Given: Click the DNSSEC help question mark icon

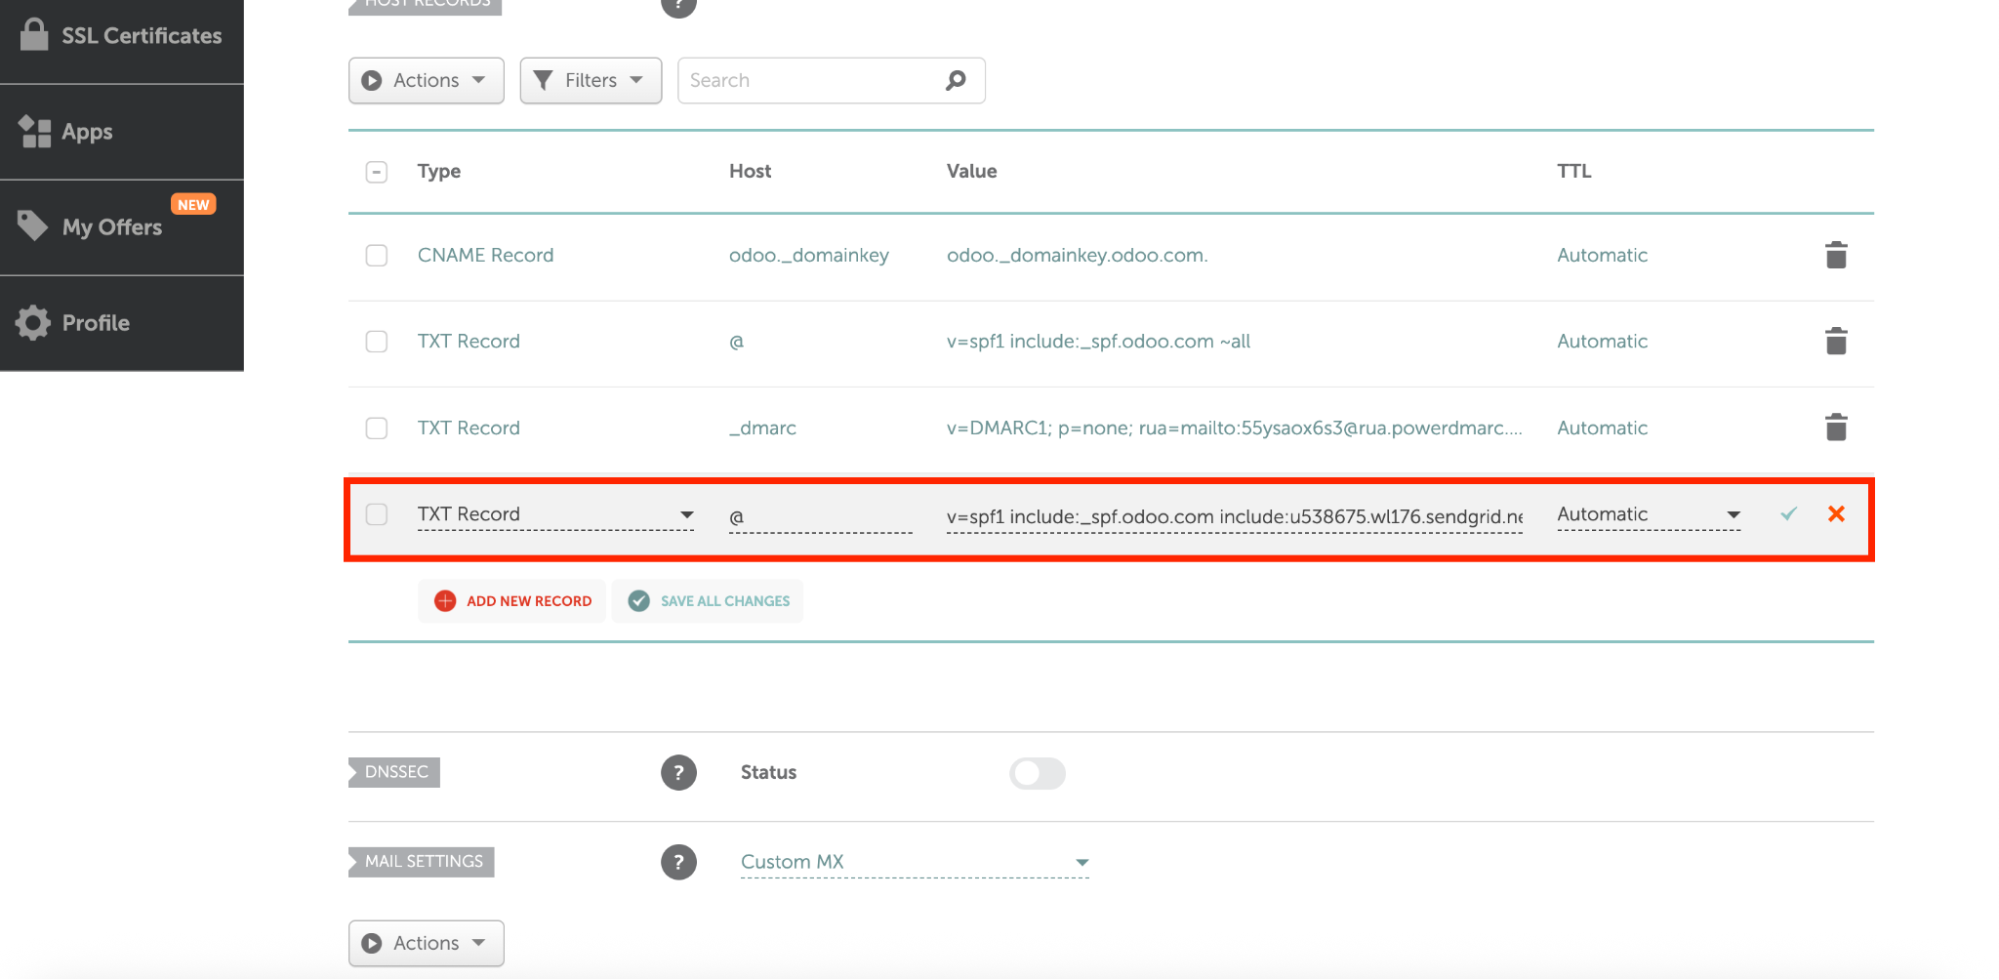Looking at the screenshot, I should click(x=679, y=772).
